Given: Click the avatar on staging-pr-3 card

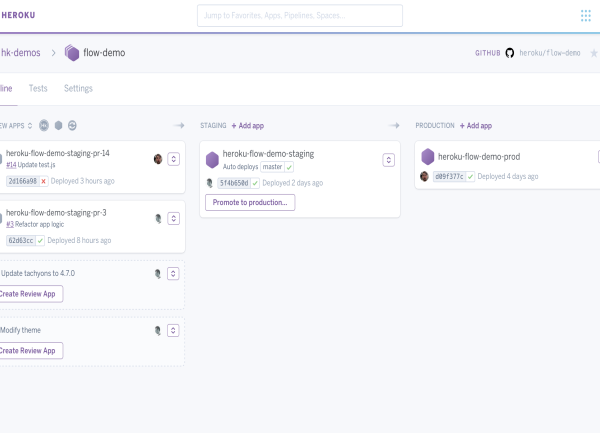Looking at the screenshot, I should pyautogui.click(x=158, y=218).
